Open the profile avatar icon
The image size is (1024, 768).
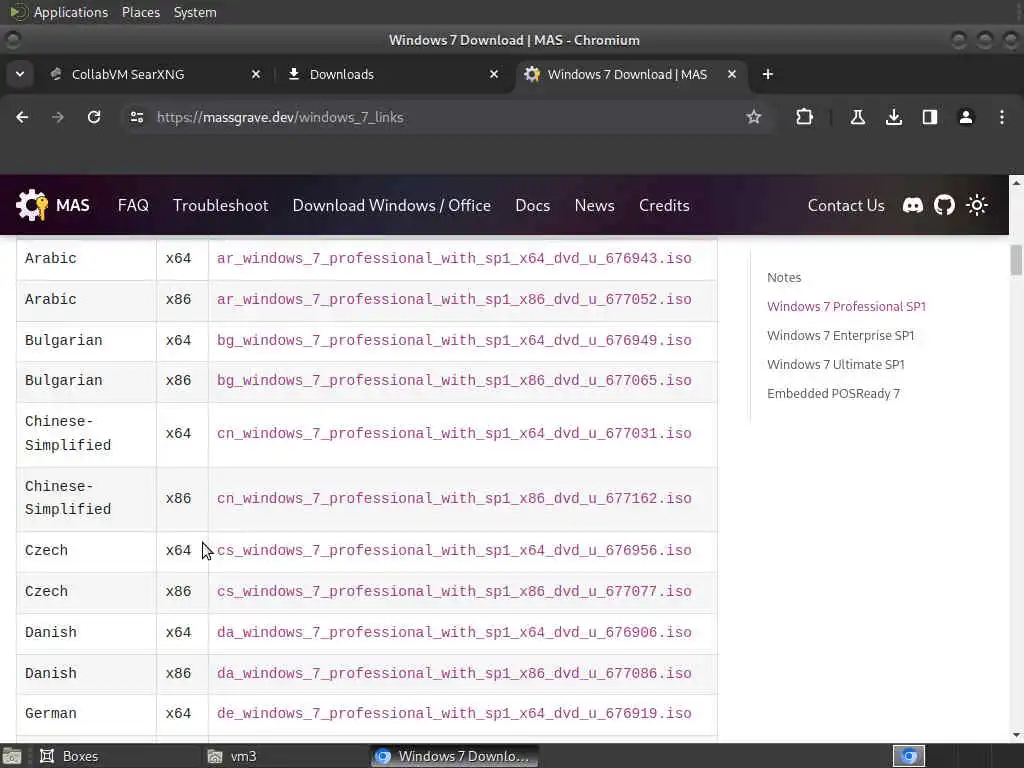[x=966, y=117]
